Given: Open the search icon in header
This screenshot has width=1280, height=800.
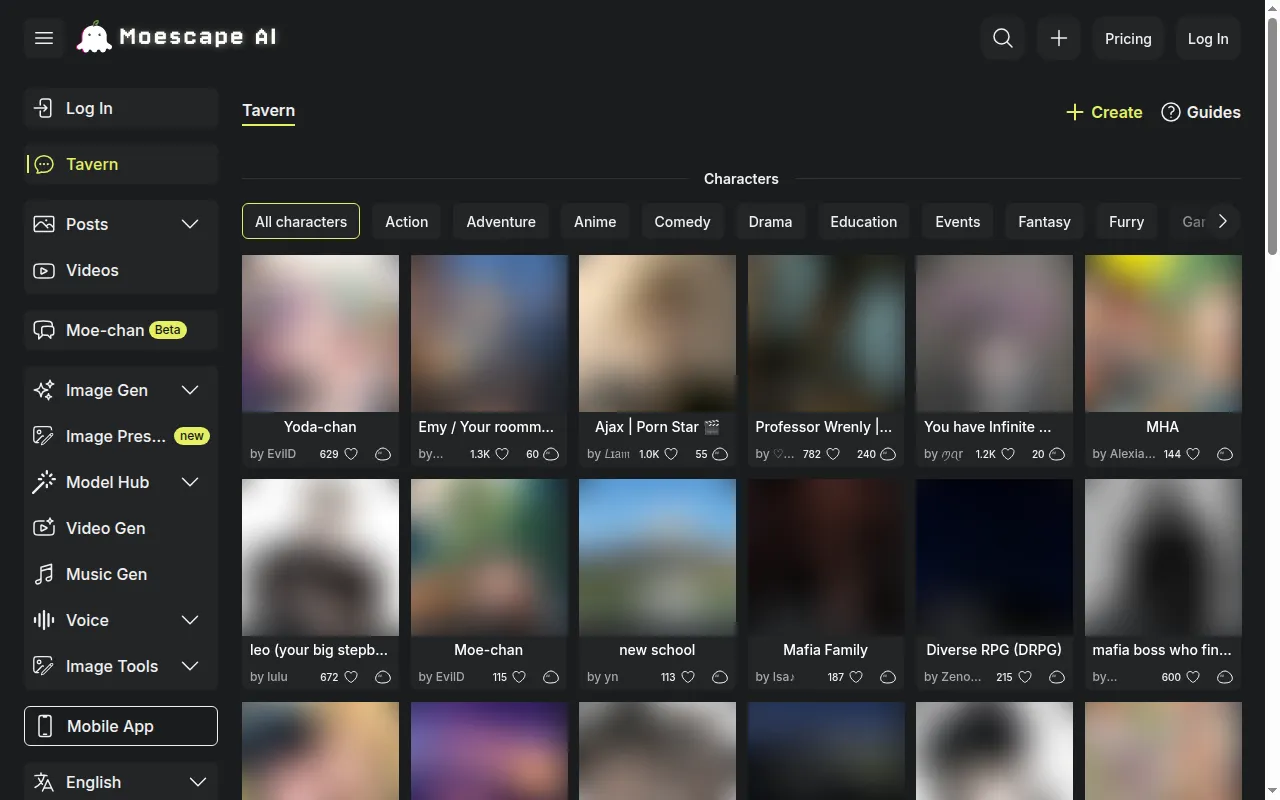Looking at the screenshot, I should click(1003, 38).
